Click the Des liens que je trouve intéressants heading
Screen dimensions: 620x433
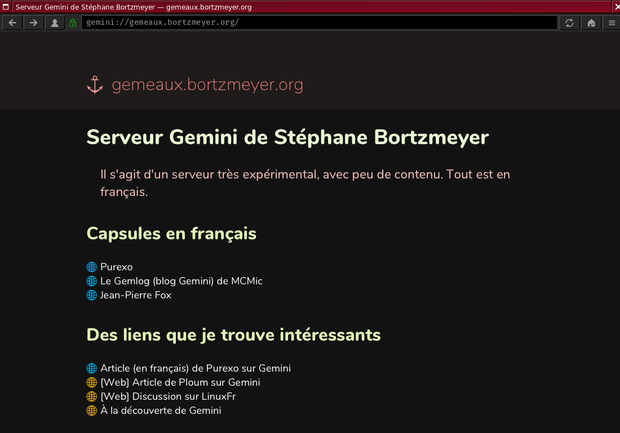233,335
